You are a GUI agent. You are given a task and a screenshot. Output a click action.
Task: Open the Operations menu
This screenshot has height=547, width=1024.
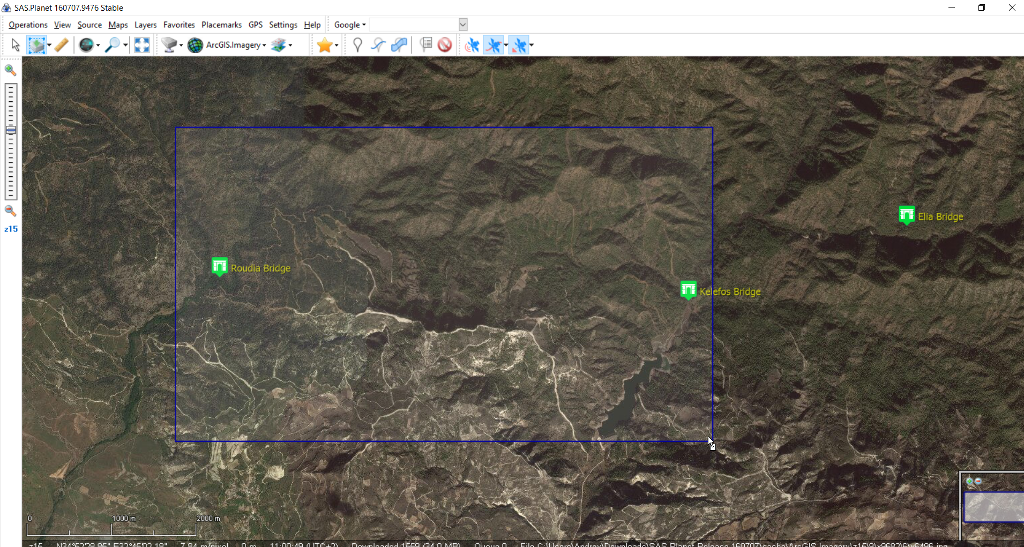click(x=28, y=25)
